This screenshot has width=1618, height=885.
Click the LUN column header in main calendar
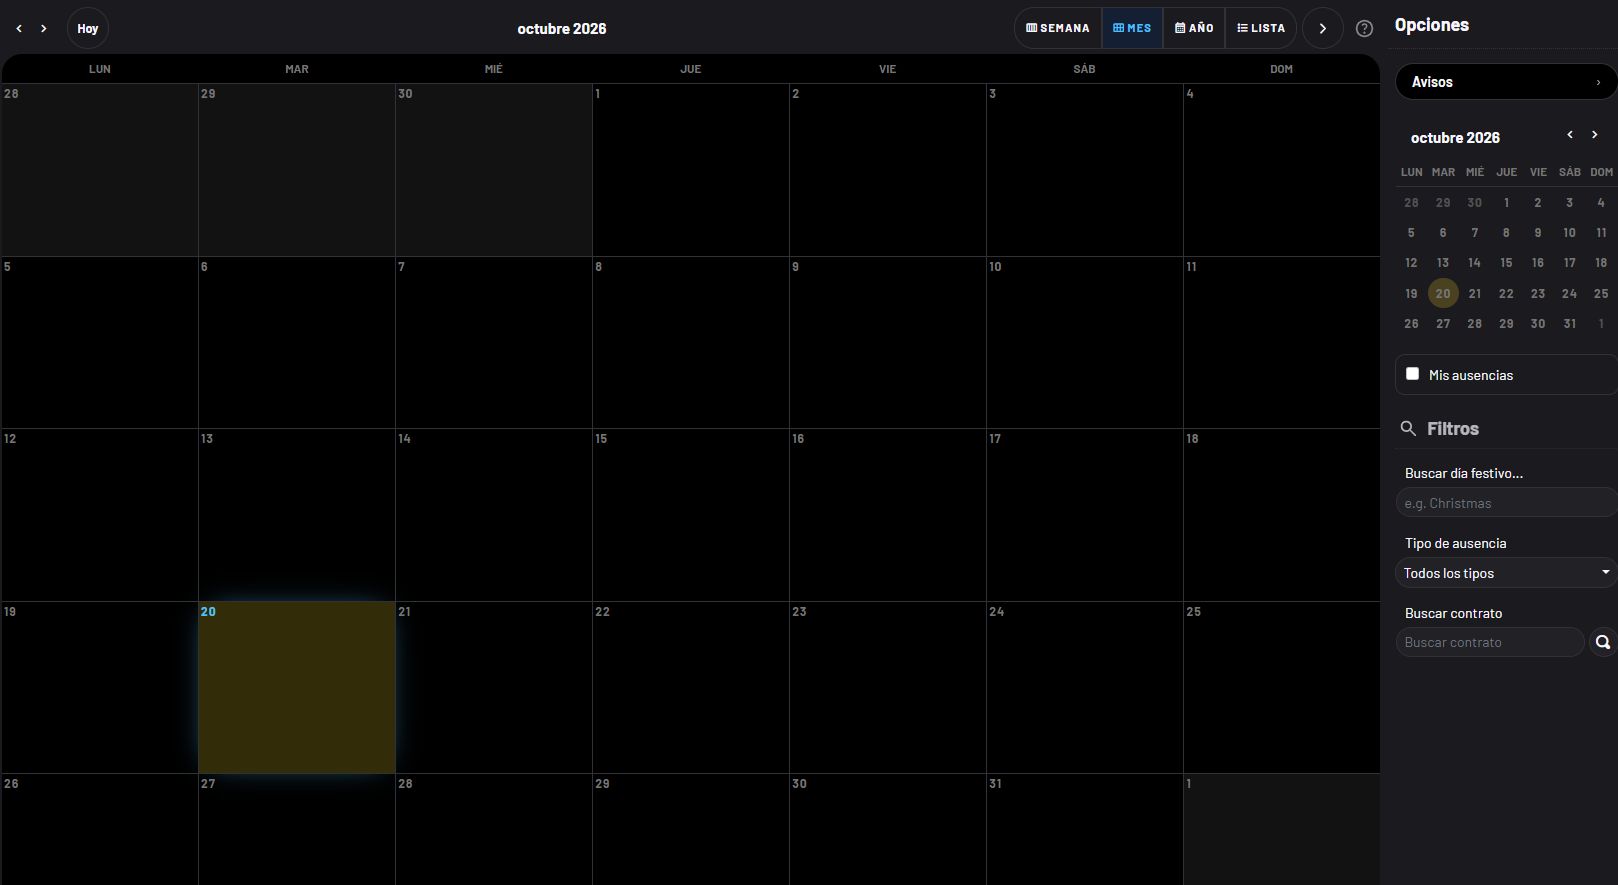100,69
